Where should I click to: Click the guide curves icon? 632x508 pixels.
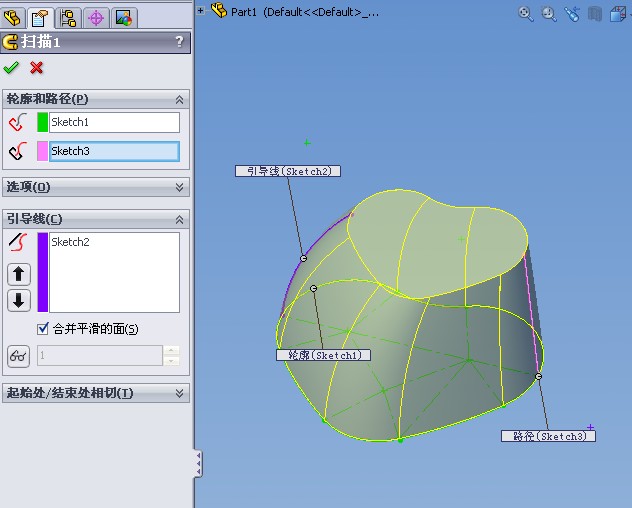point(18,242)
